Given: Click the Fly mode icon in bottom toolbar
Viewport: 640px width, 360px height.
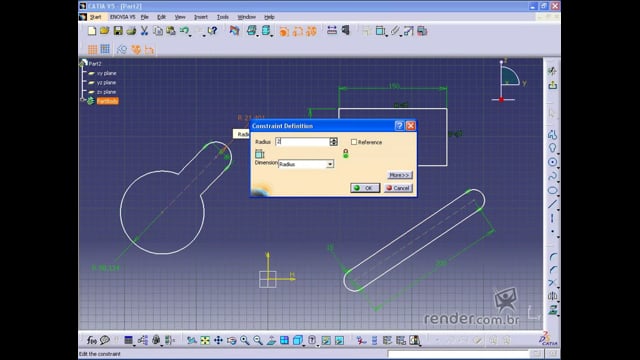Looking at the screenshot, I should click(x=191, y=340).
